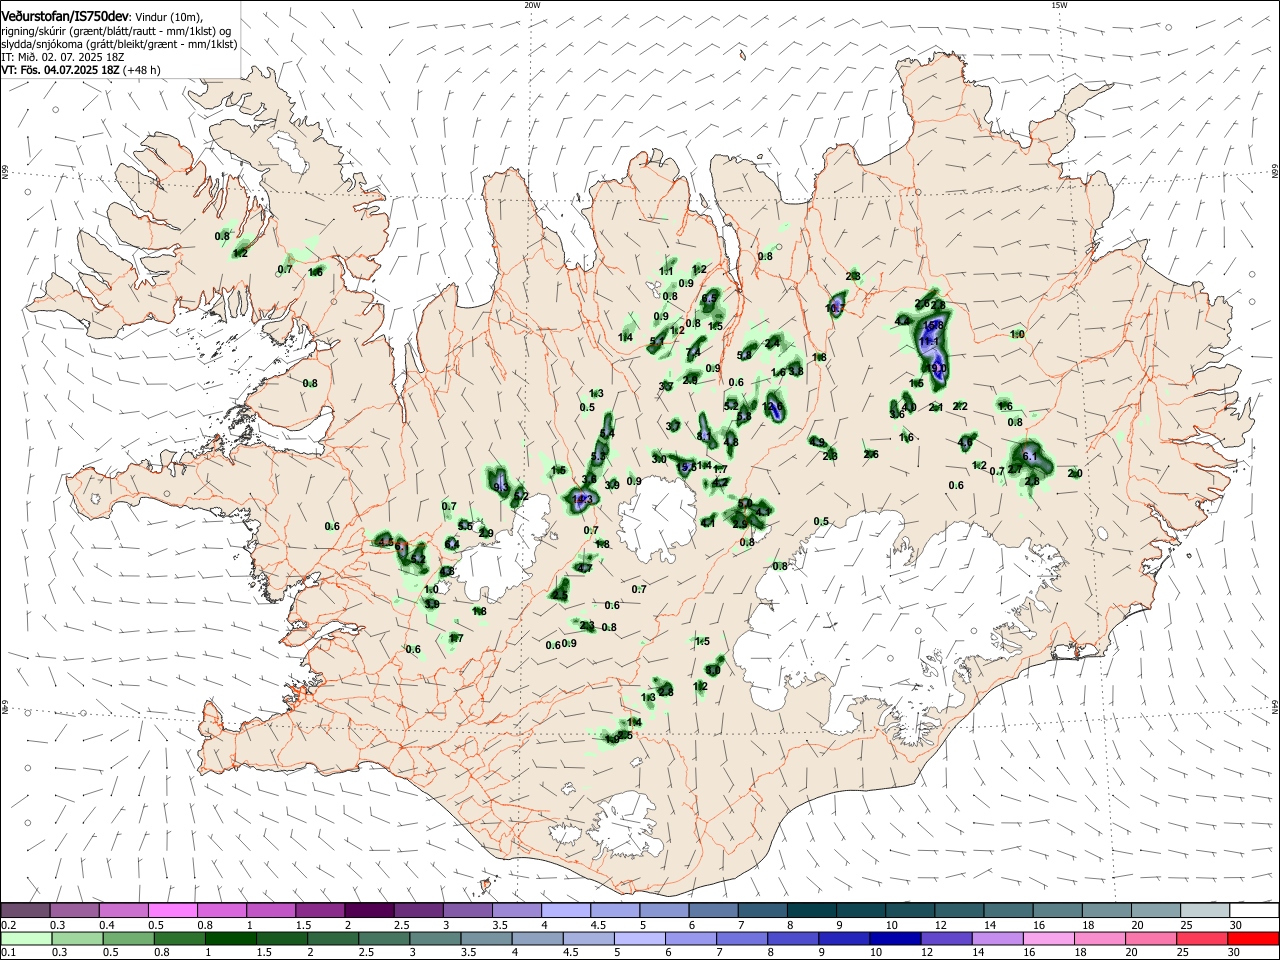Click the 15W longitude label at top
Image resolution: width=1280 pixels, height=960 pixels.
1058,5
